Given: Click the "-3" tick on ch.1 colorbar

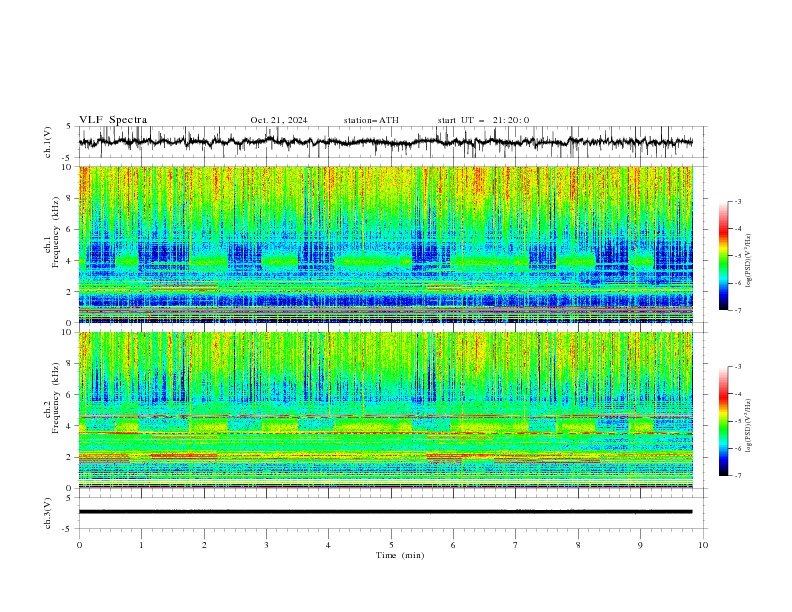Looking at the screenshot, I should click(x=737, y=201).
